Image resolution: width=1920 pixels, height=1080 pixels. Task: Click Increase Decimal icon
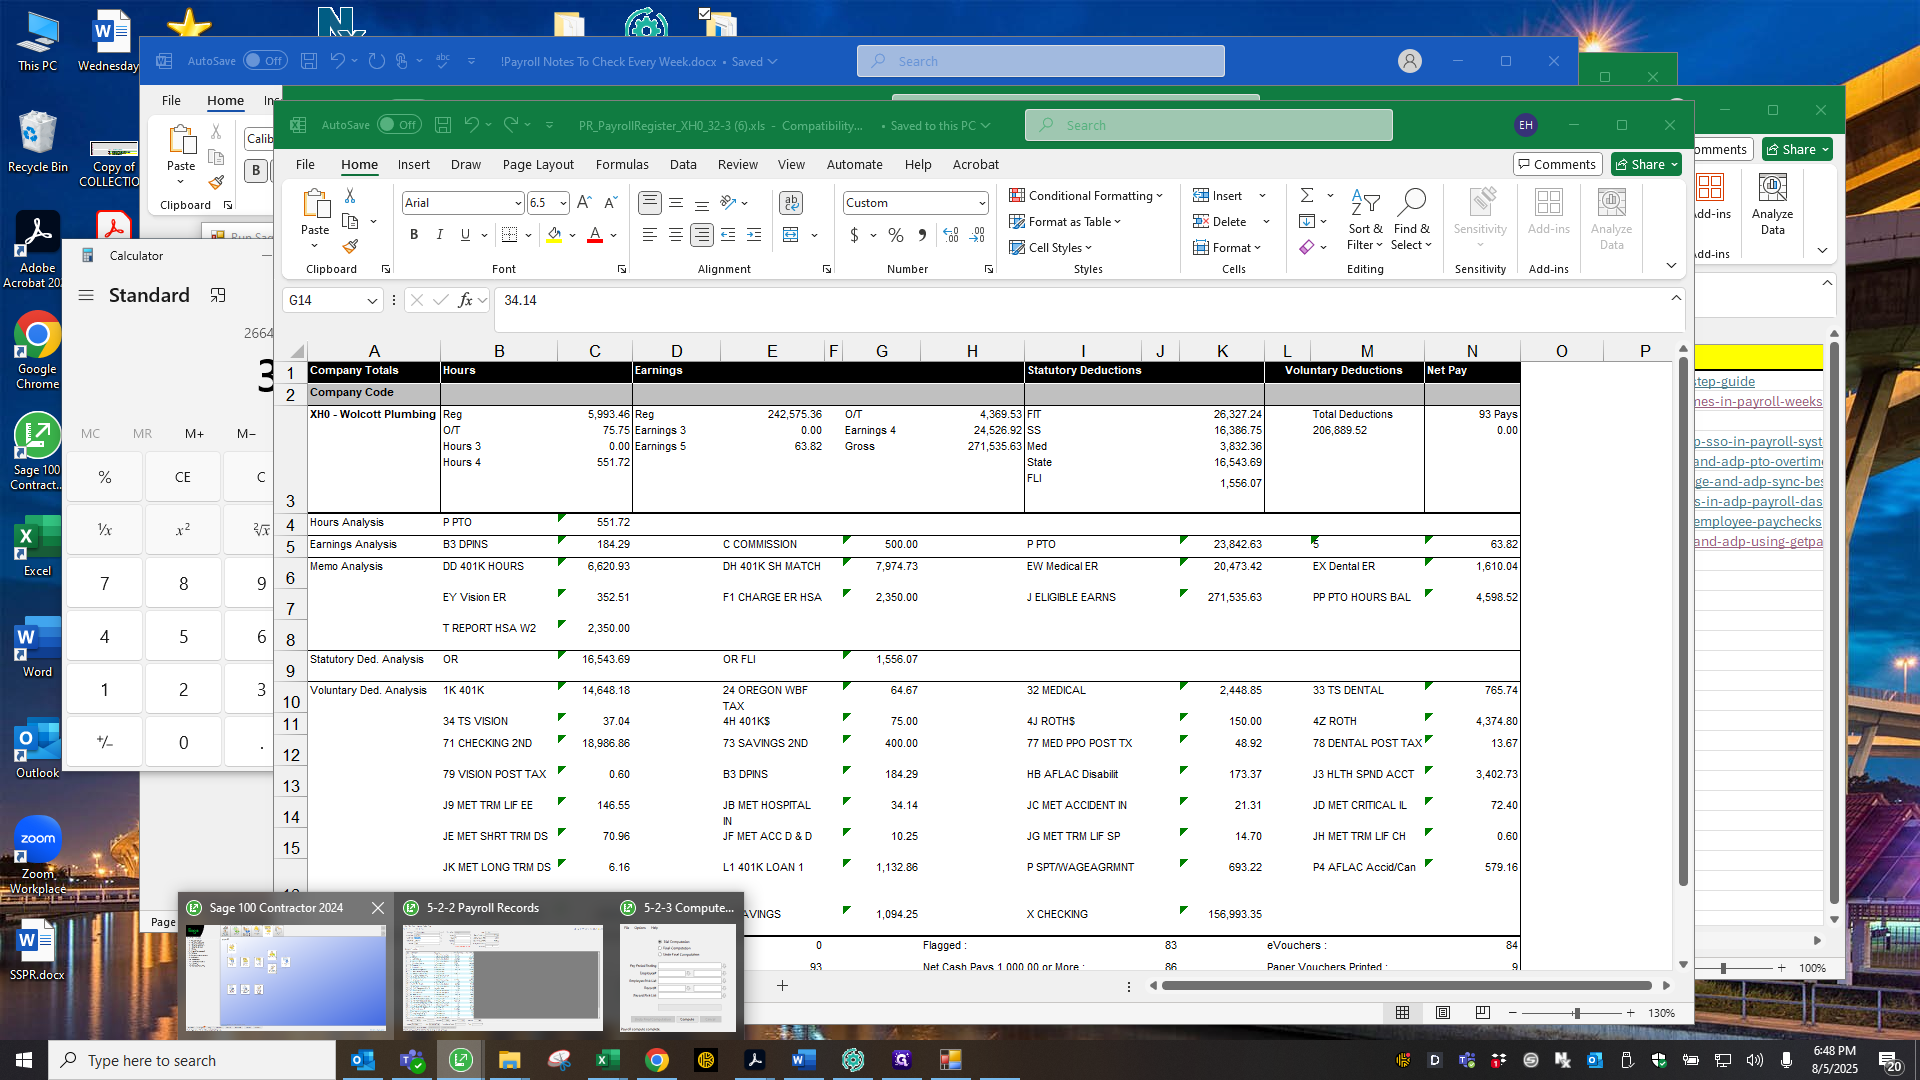click(x=951, y=235)
